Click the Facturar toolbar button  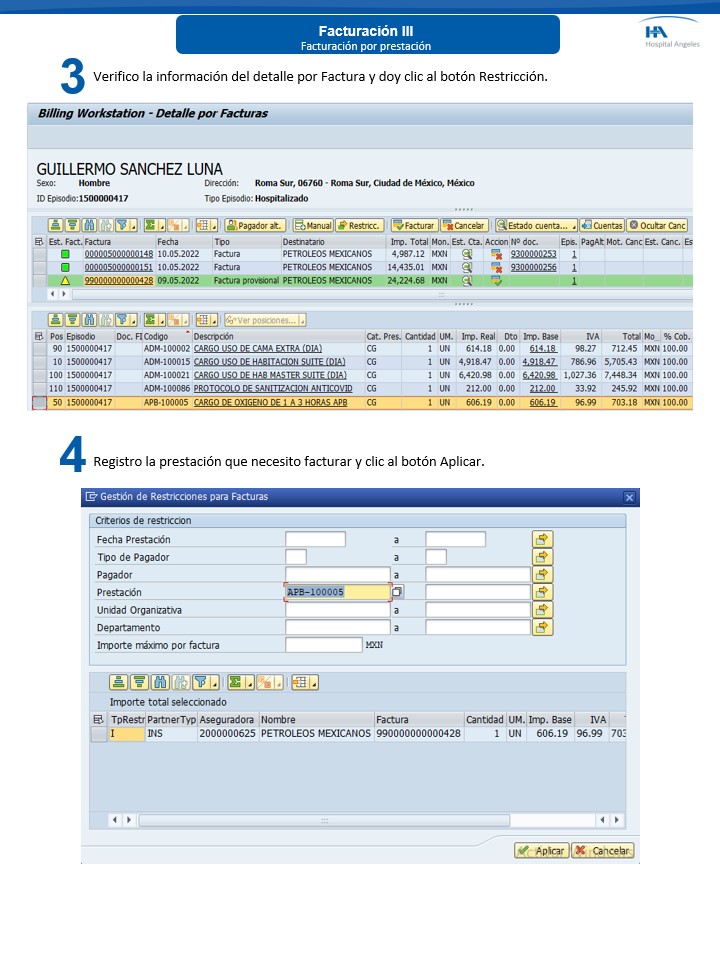414,226
